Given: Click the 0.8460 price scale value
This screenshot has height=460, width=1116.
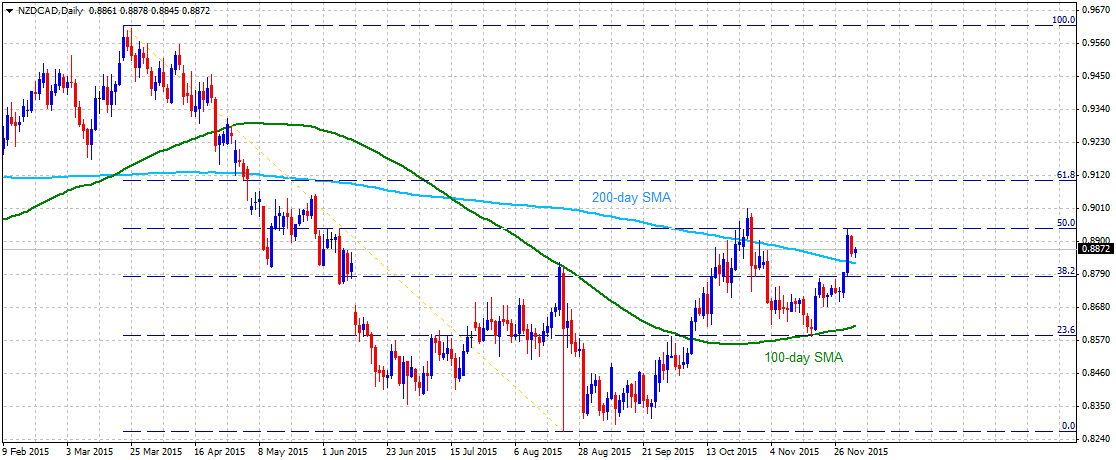Looking at the screenshot, I should (1096, 372).
